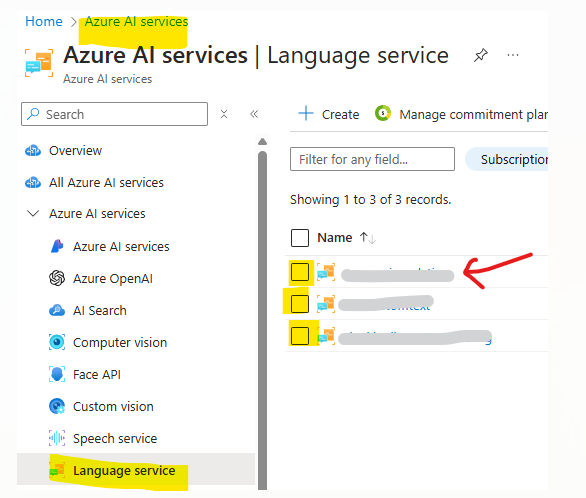Click the Azure OpenAI icon
This screenshot has height=498, width=586.
tap(57, 278)
